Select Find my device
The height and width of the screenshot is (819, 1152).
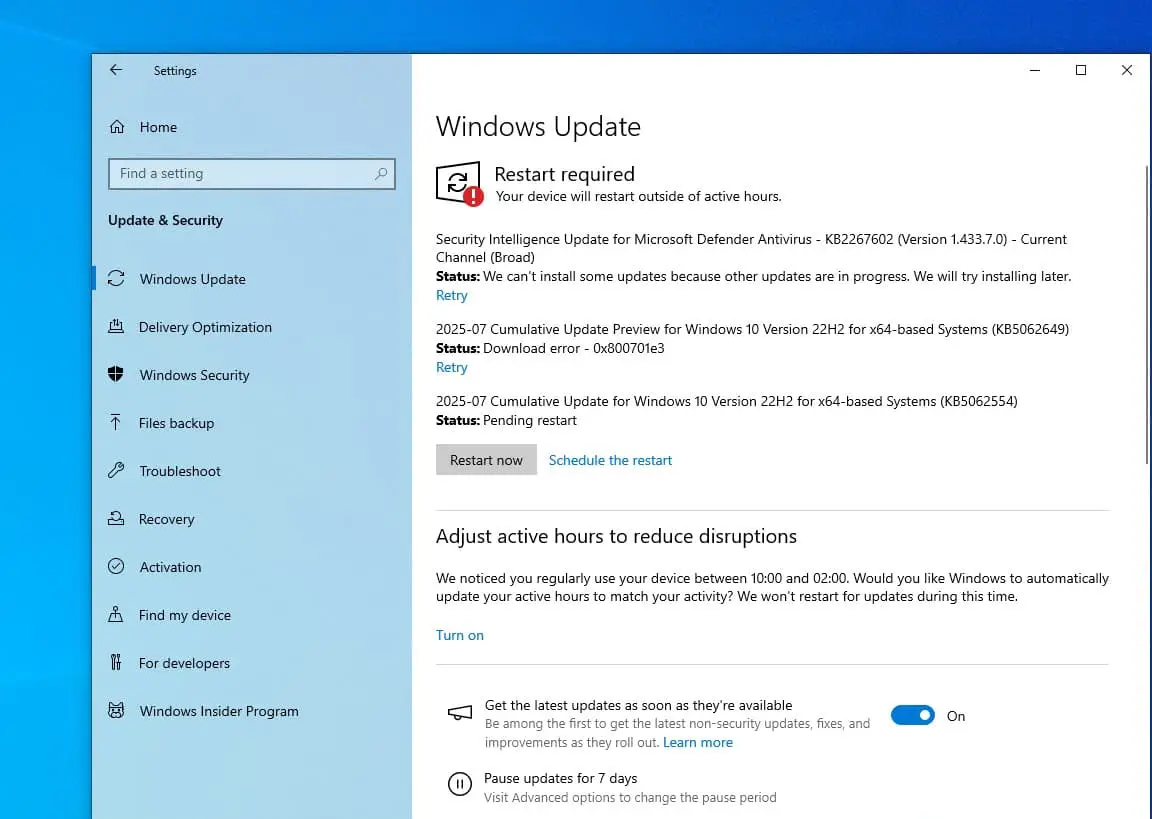click(x=184, y=615)
